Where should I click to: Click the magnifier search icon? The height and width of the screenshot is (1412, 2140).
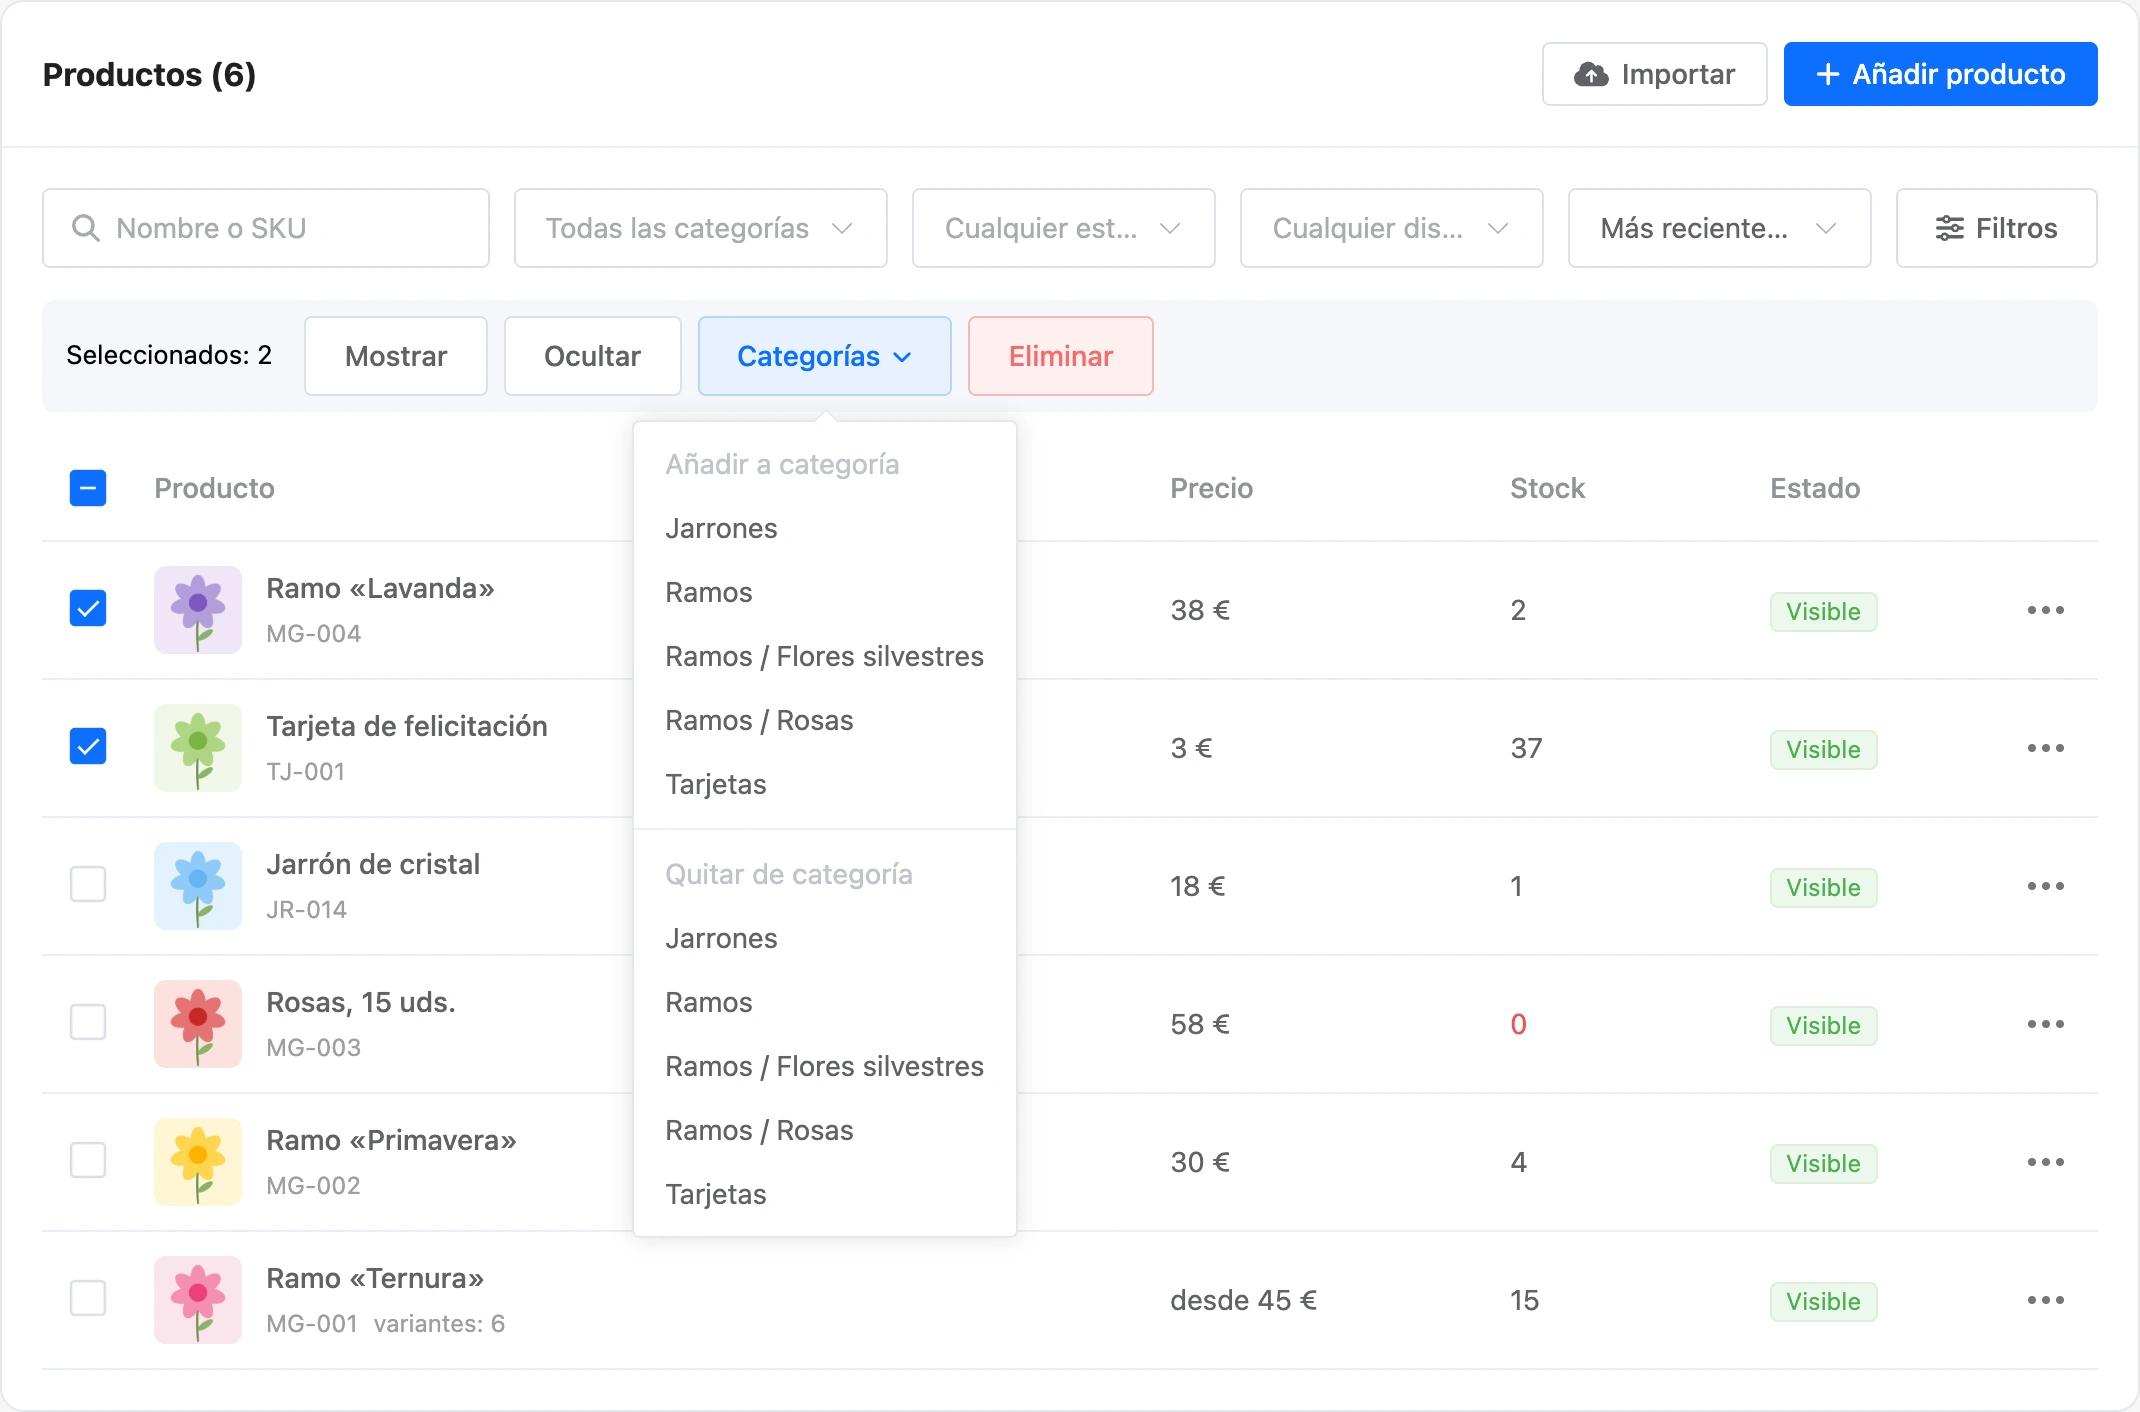click(x=86, y=228)
